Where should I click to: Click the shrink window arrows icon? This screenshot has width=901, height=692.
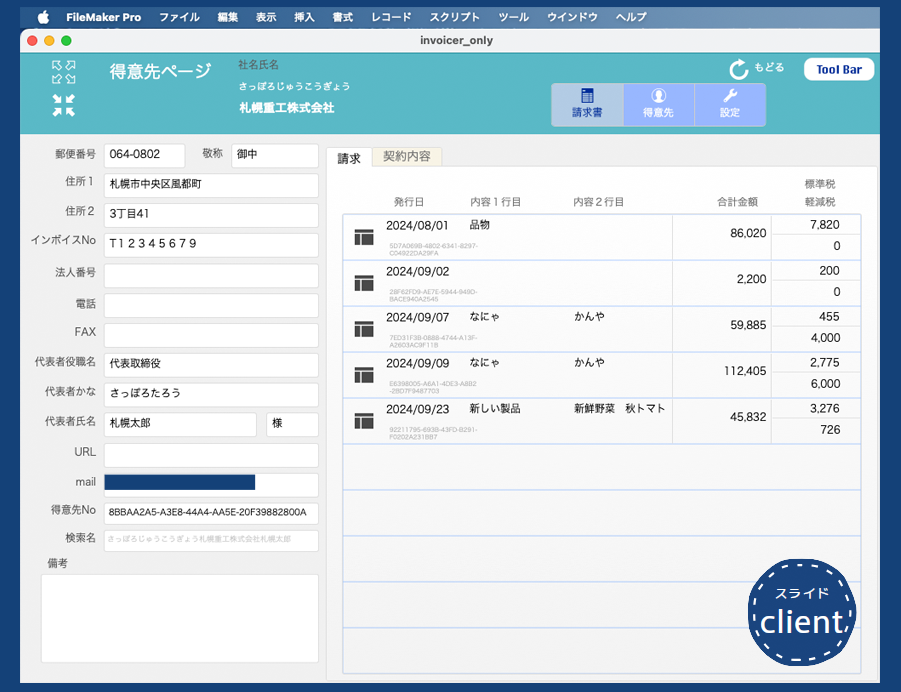tap(64, 105)
